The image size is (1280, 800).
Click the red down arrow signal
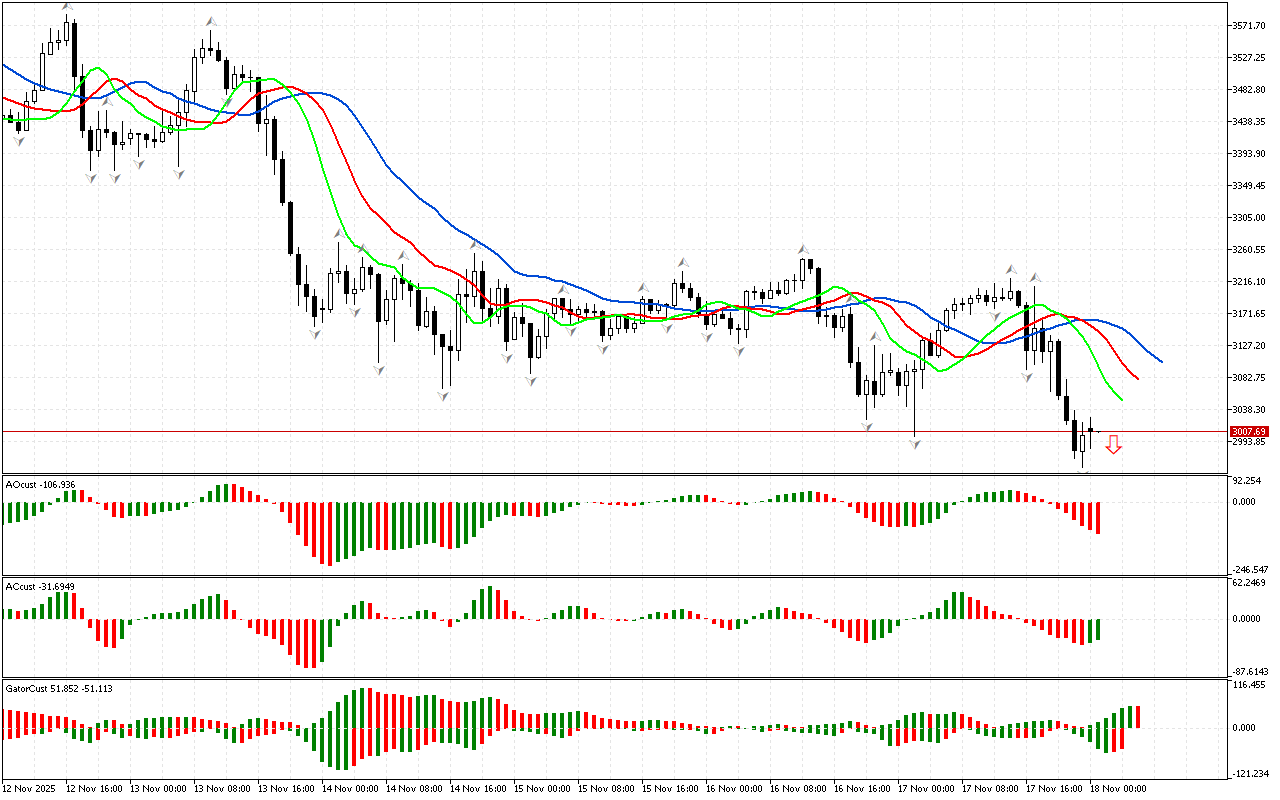[x=1113, y=445]
